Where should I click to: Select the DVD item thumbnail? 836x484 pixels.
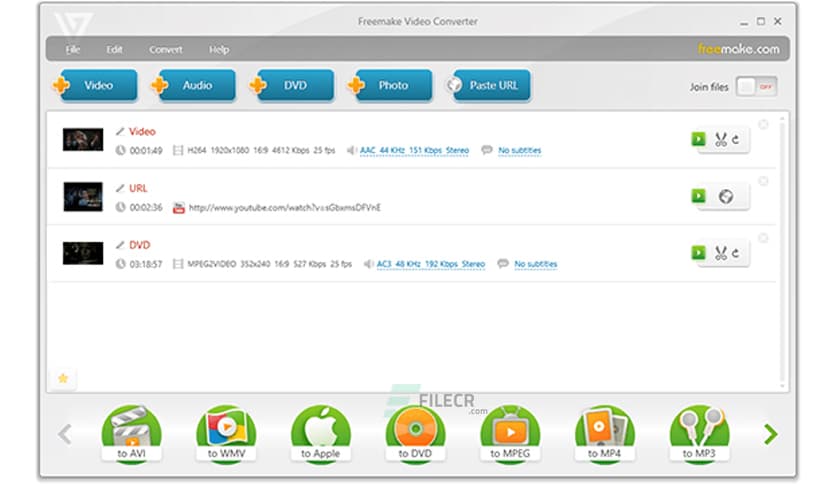pos(83,253)
